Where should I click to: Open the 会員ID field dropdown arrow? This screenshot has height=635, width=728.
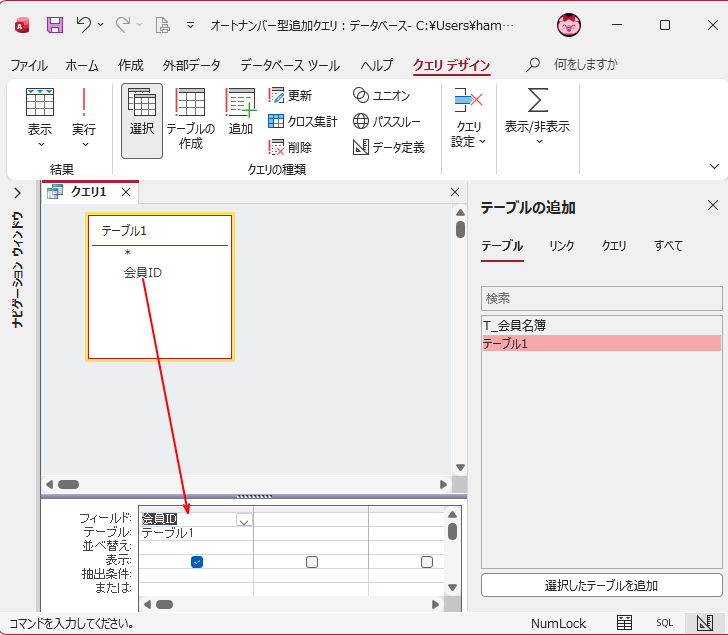tap(244, 520)
